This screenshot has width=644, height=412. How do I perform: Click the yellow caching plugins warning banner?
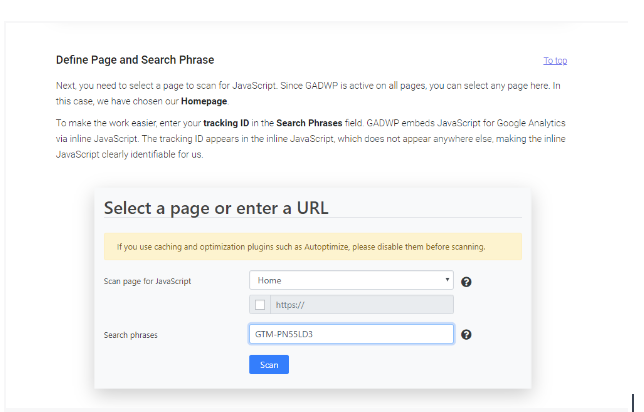313,246
